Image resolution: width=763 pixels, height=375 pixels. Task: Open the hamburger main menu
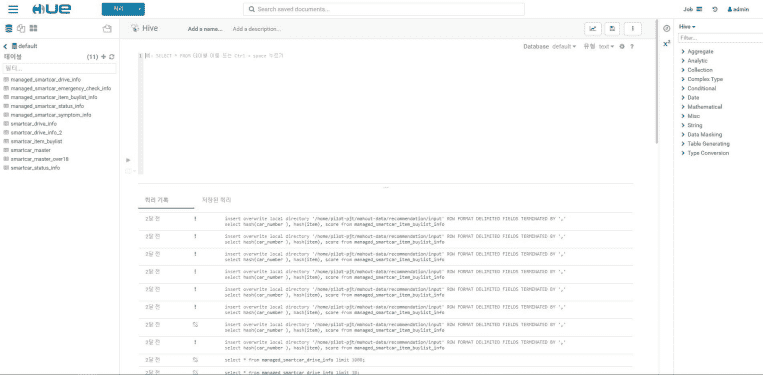[x=13, y=9]
